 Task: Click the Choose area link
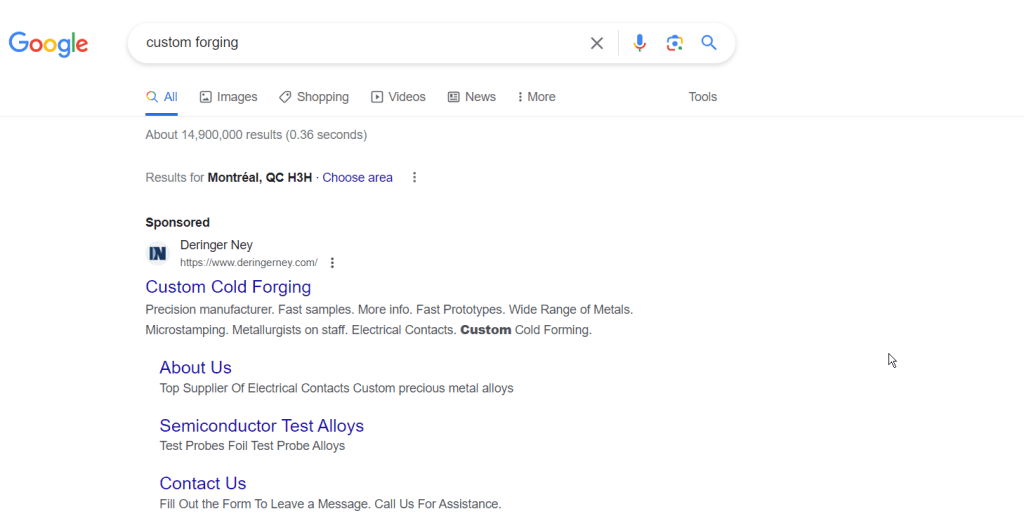click(x=357, y=178)
